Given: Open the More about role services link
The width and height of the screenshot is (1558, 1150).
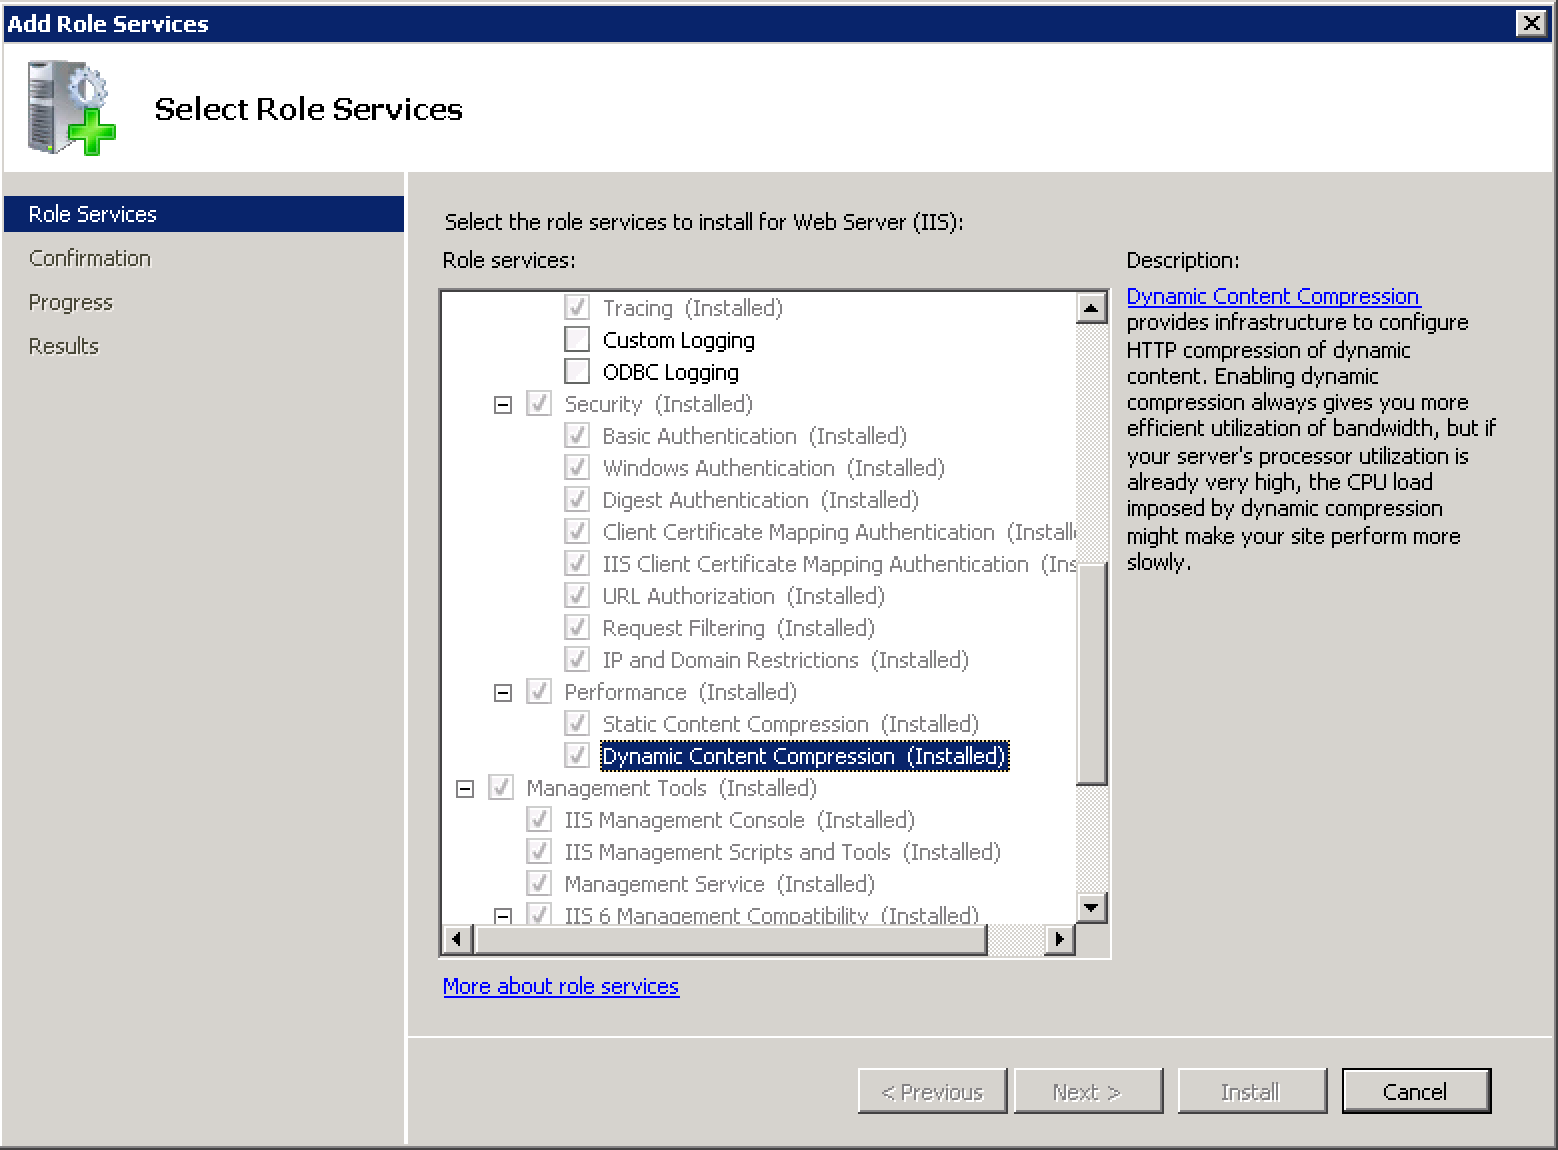Looking at the screenshot, I should point(561,986).
